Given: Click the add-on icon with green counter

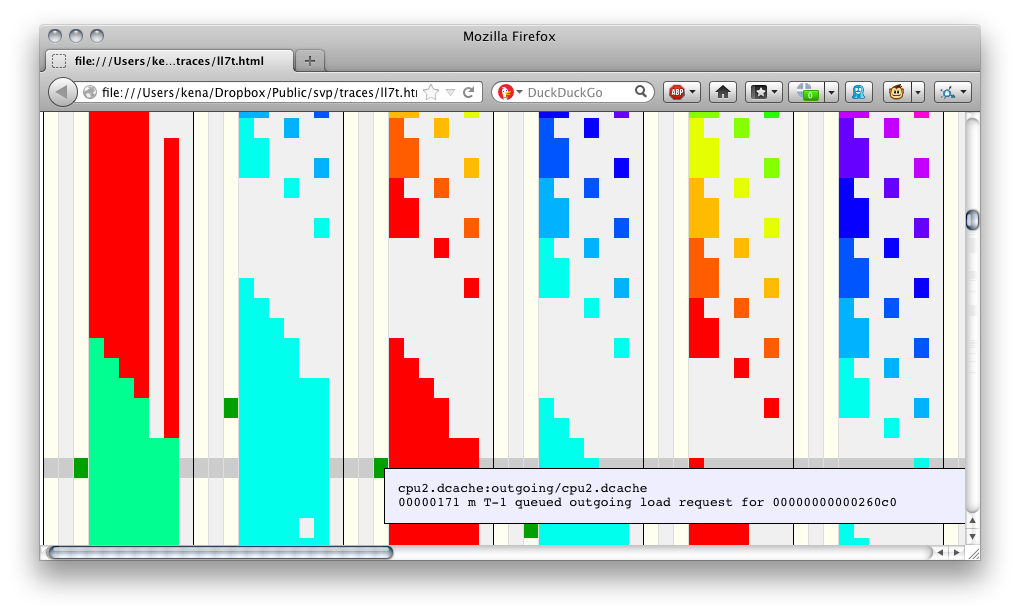Looking at the screenshot, I should point(807,92).
